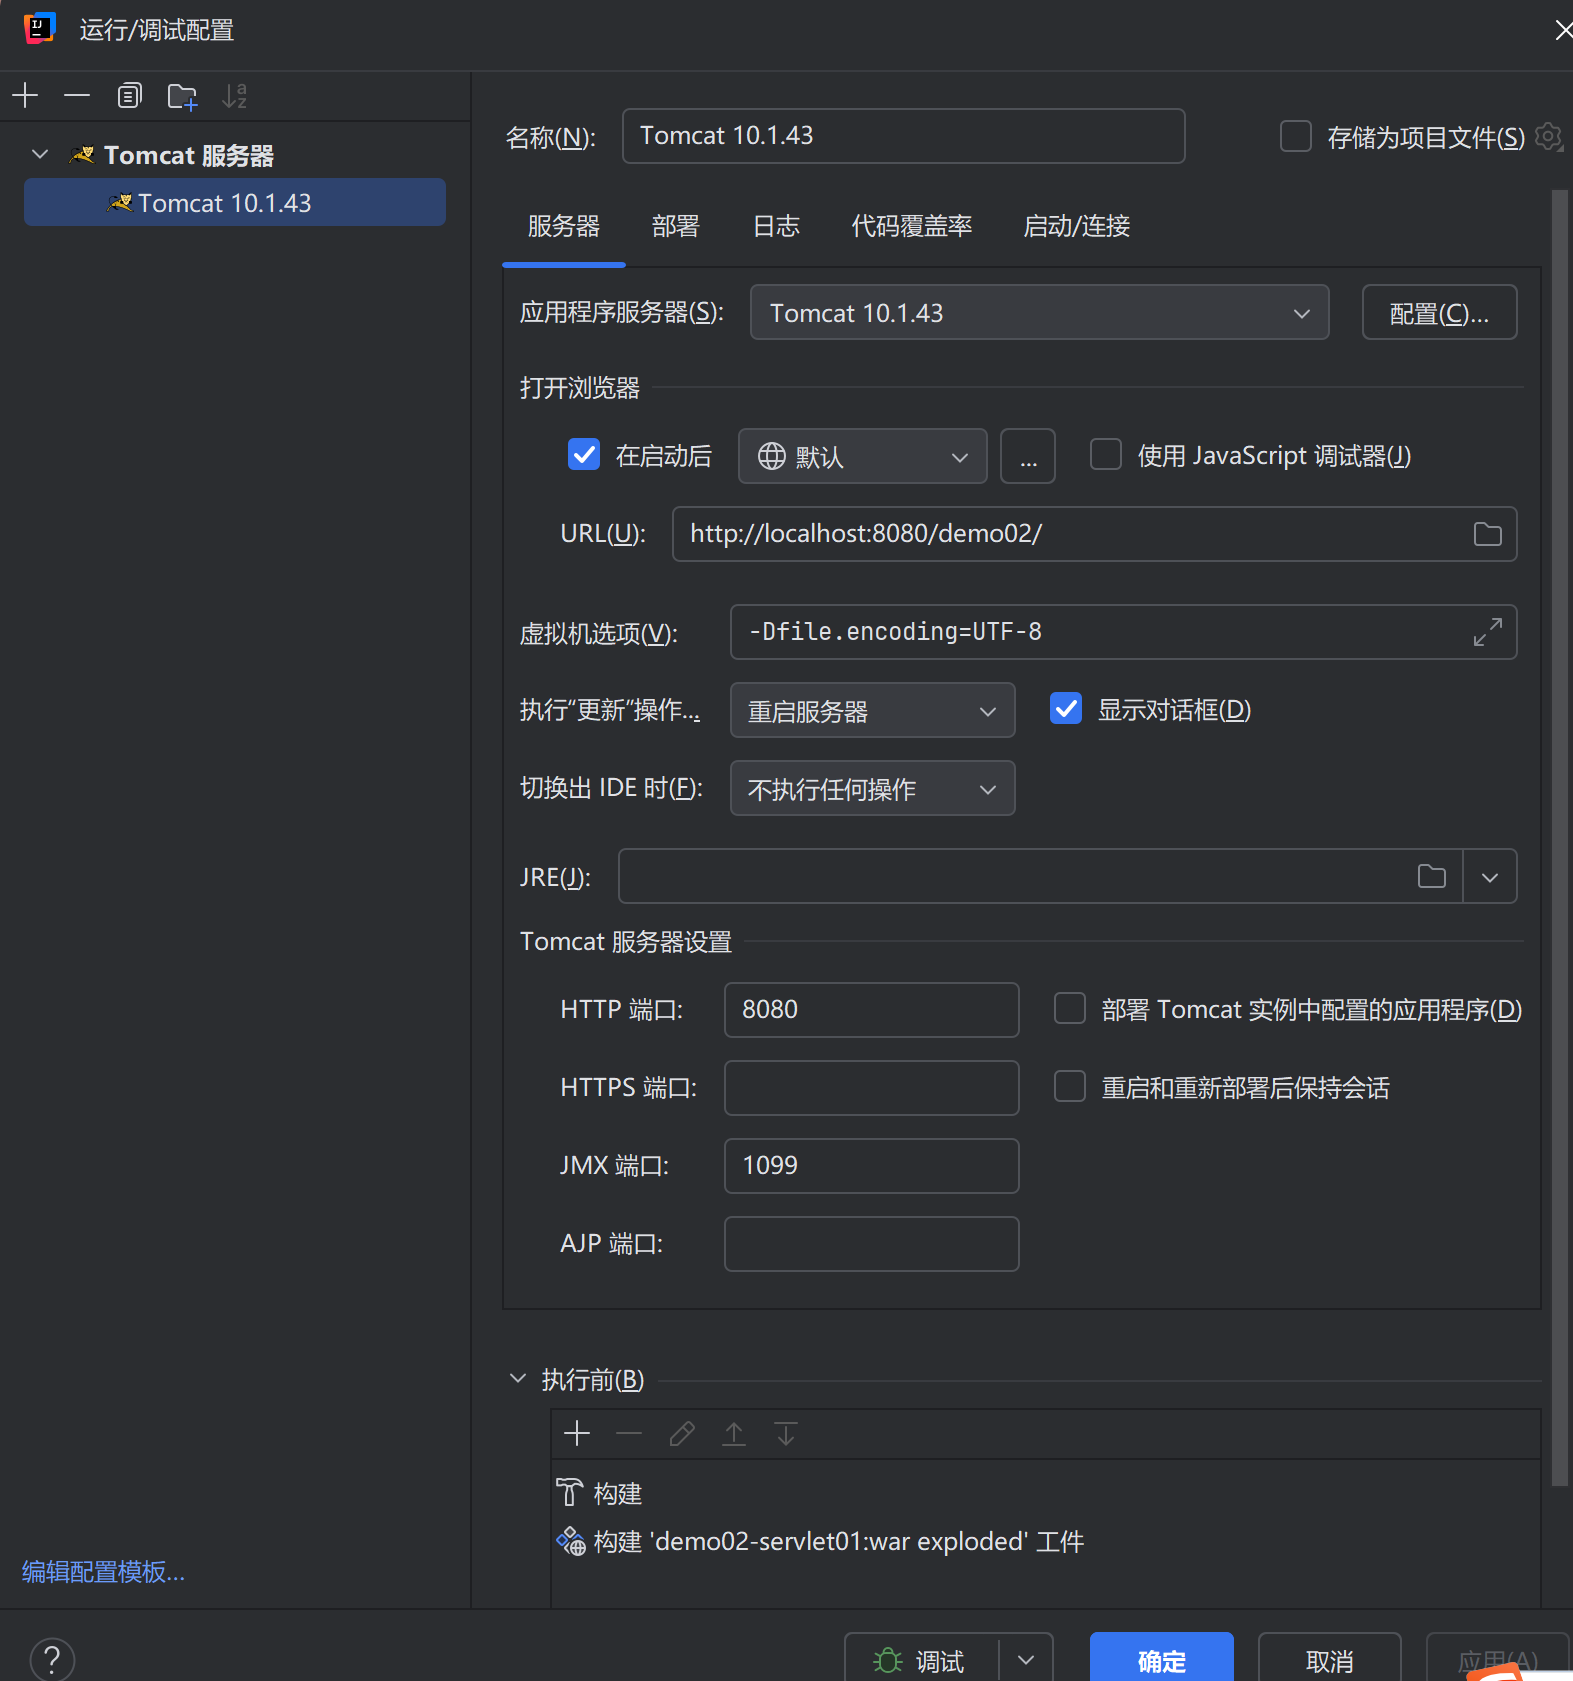Create a new configuration folder
This screenshot has width=1573, height=1681.
pos(182,96)
